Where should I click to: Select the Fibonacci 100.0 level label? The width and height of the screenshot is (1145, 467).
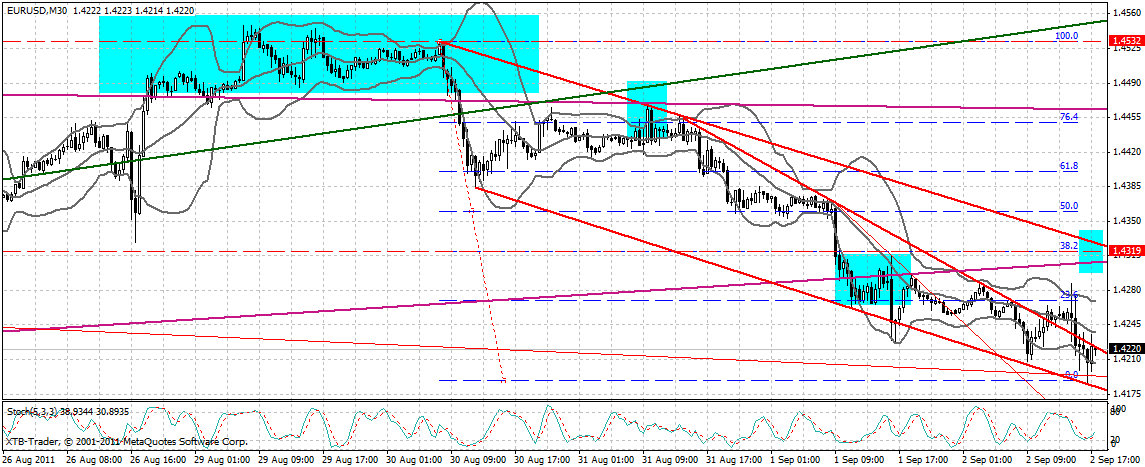click(1069, 35)
